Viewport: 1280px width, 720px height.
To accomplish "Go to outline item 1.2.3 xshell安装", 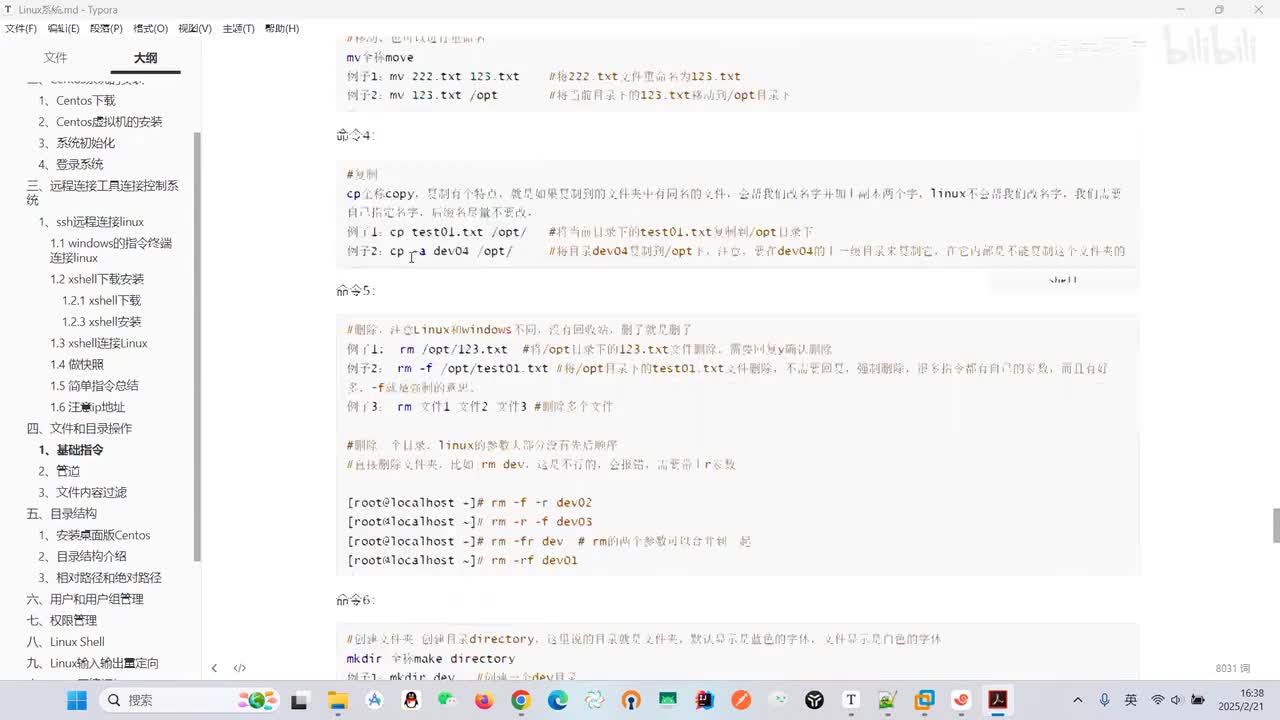I will coord(101,322).
